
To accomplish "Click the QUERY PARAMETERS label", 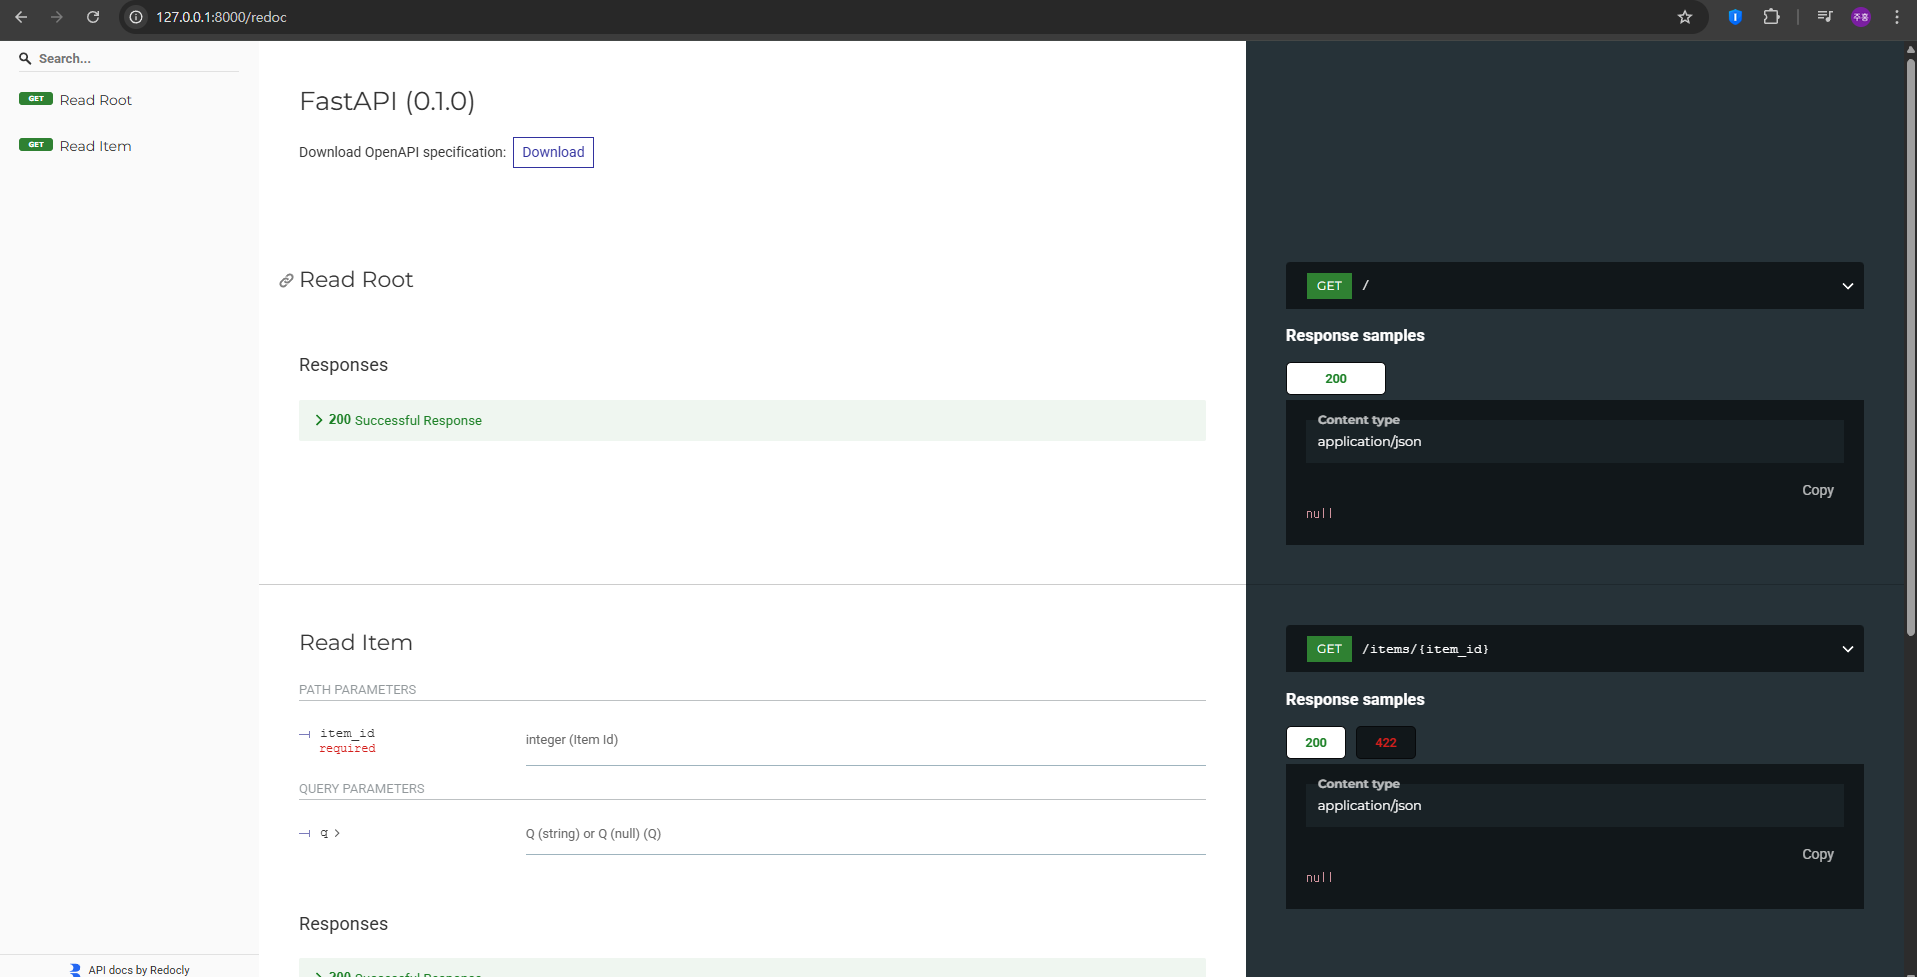I will [x=361, y=789].
